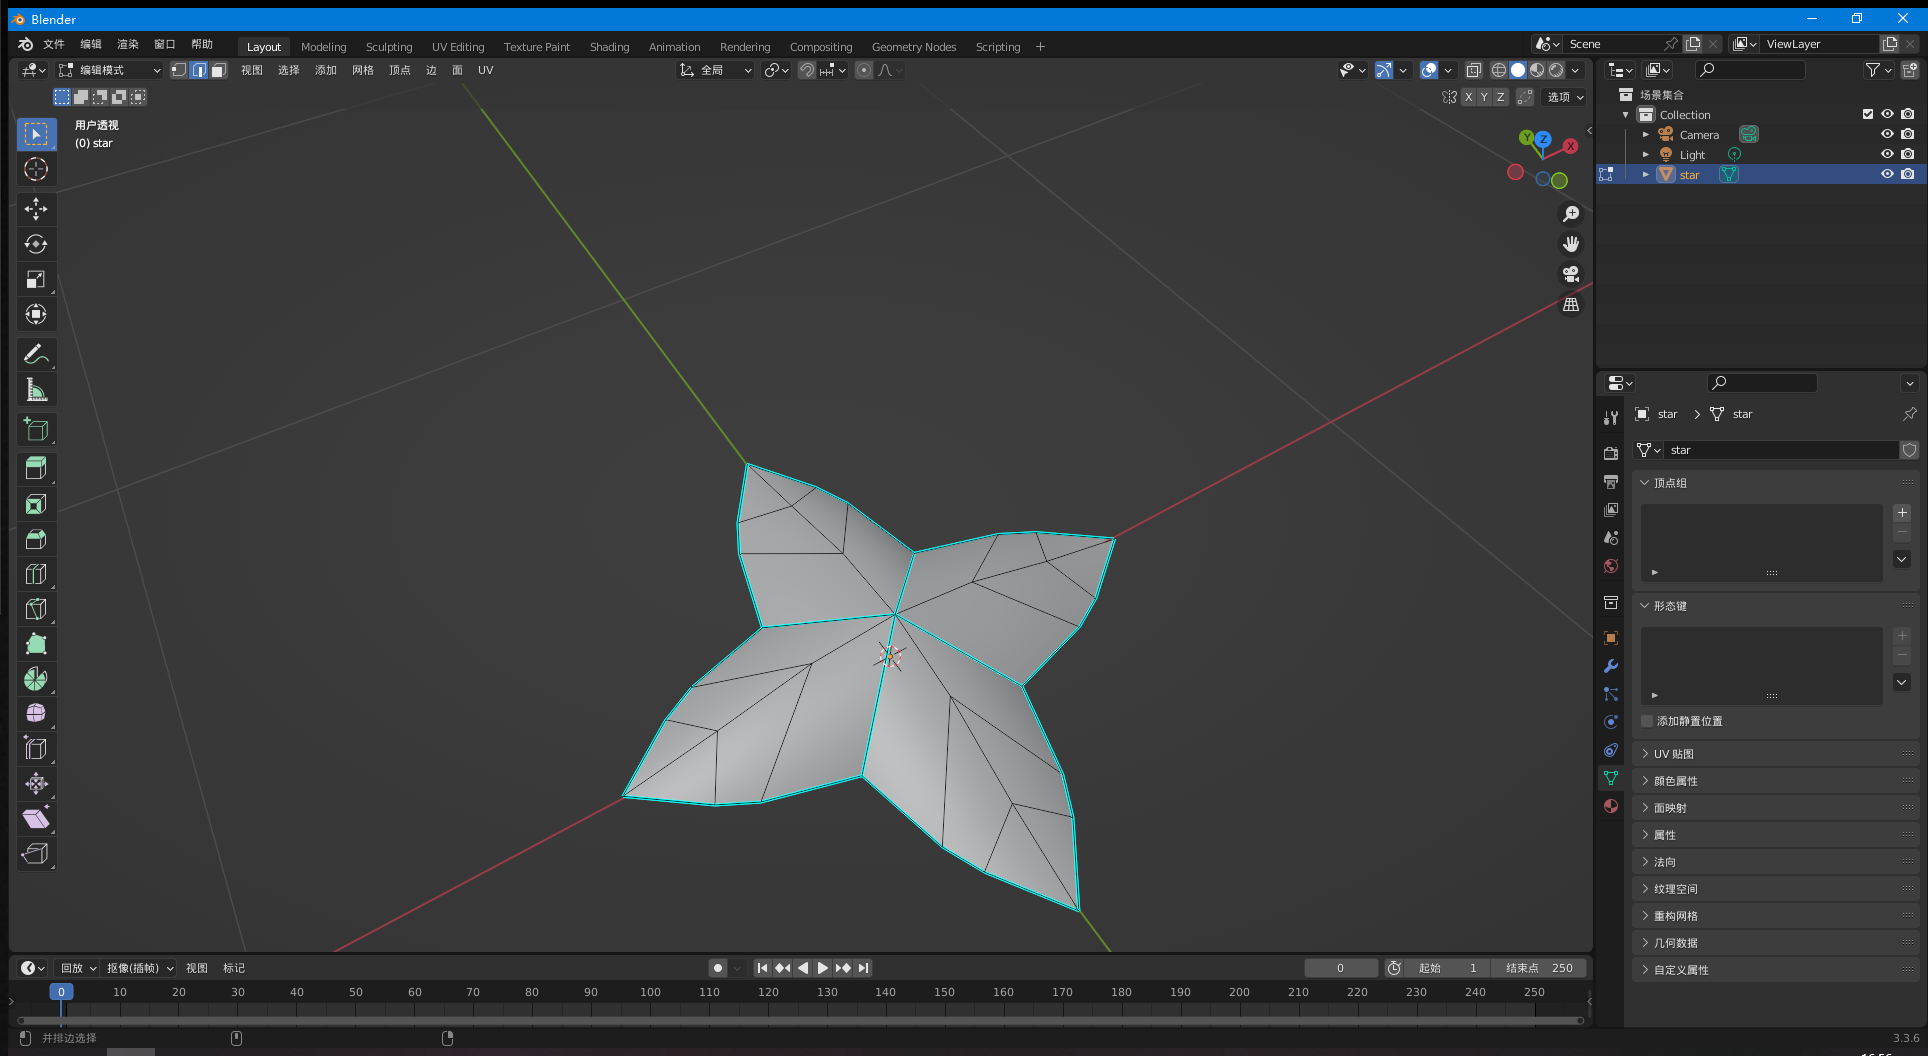This screenshot has width=1928, height=1056.
Task: Select the Shrink/Fatten tool
Action: tap(36, 783)
